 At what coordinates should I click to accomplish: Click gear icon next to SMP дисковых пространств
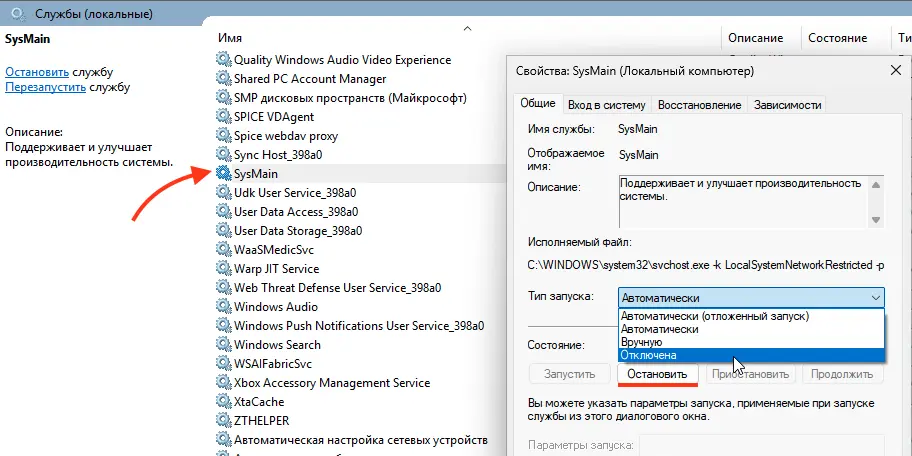pos(223,97)
